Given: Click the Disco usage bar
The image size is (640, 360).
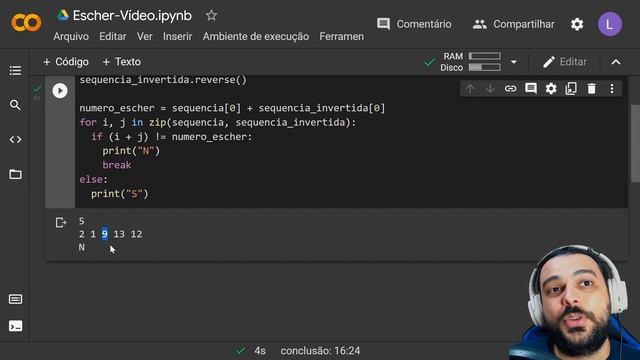Looking at the screenshot, I should pos(484,67).
